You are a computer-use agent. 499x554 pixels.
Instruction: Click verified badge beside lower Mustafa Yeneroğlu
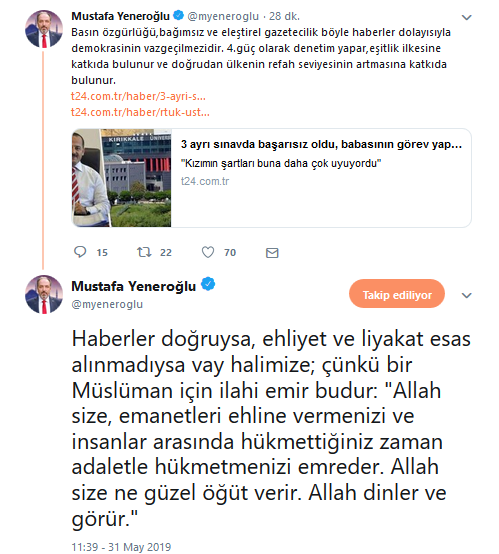tap(208, 284)
